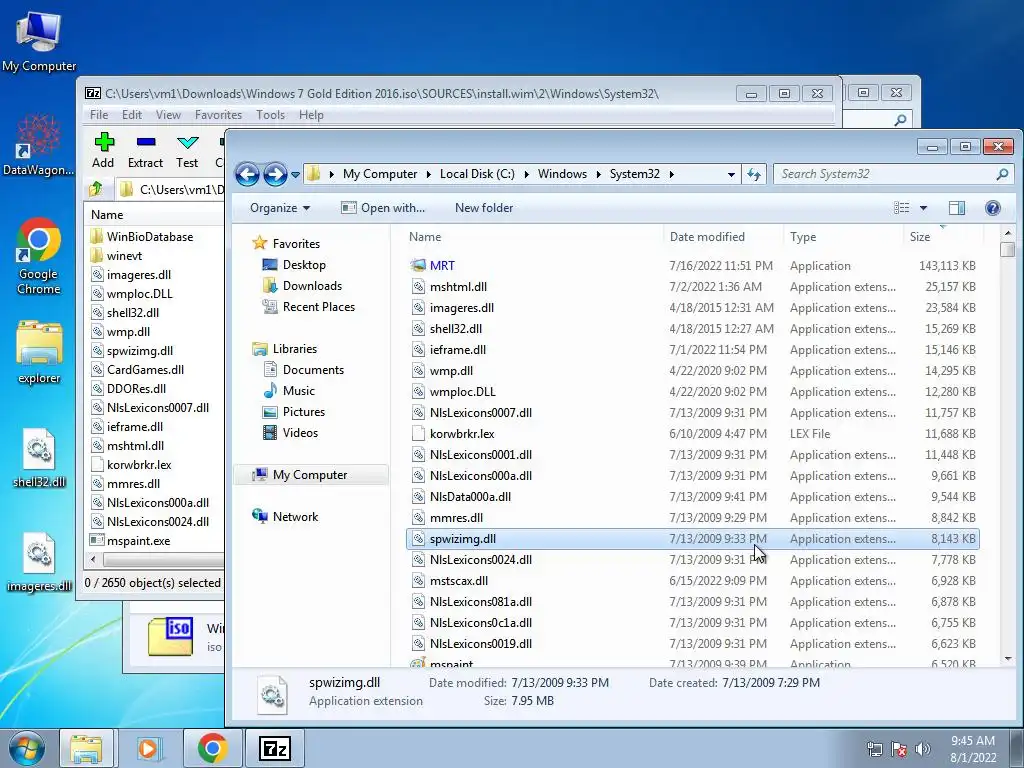Image resolution: width=1024 pixels, height=768 pixels.
Task: Open DataWagon desktop shortcut
Action: [39, 144]
